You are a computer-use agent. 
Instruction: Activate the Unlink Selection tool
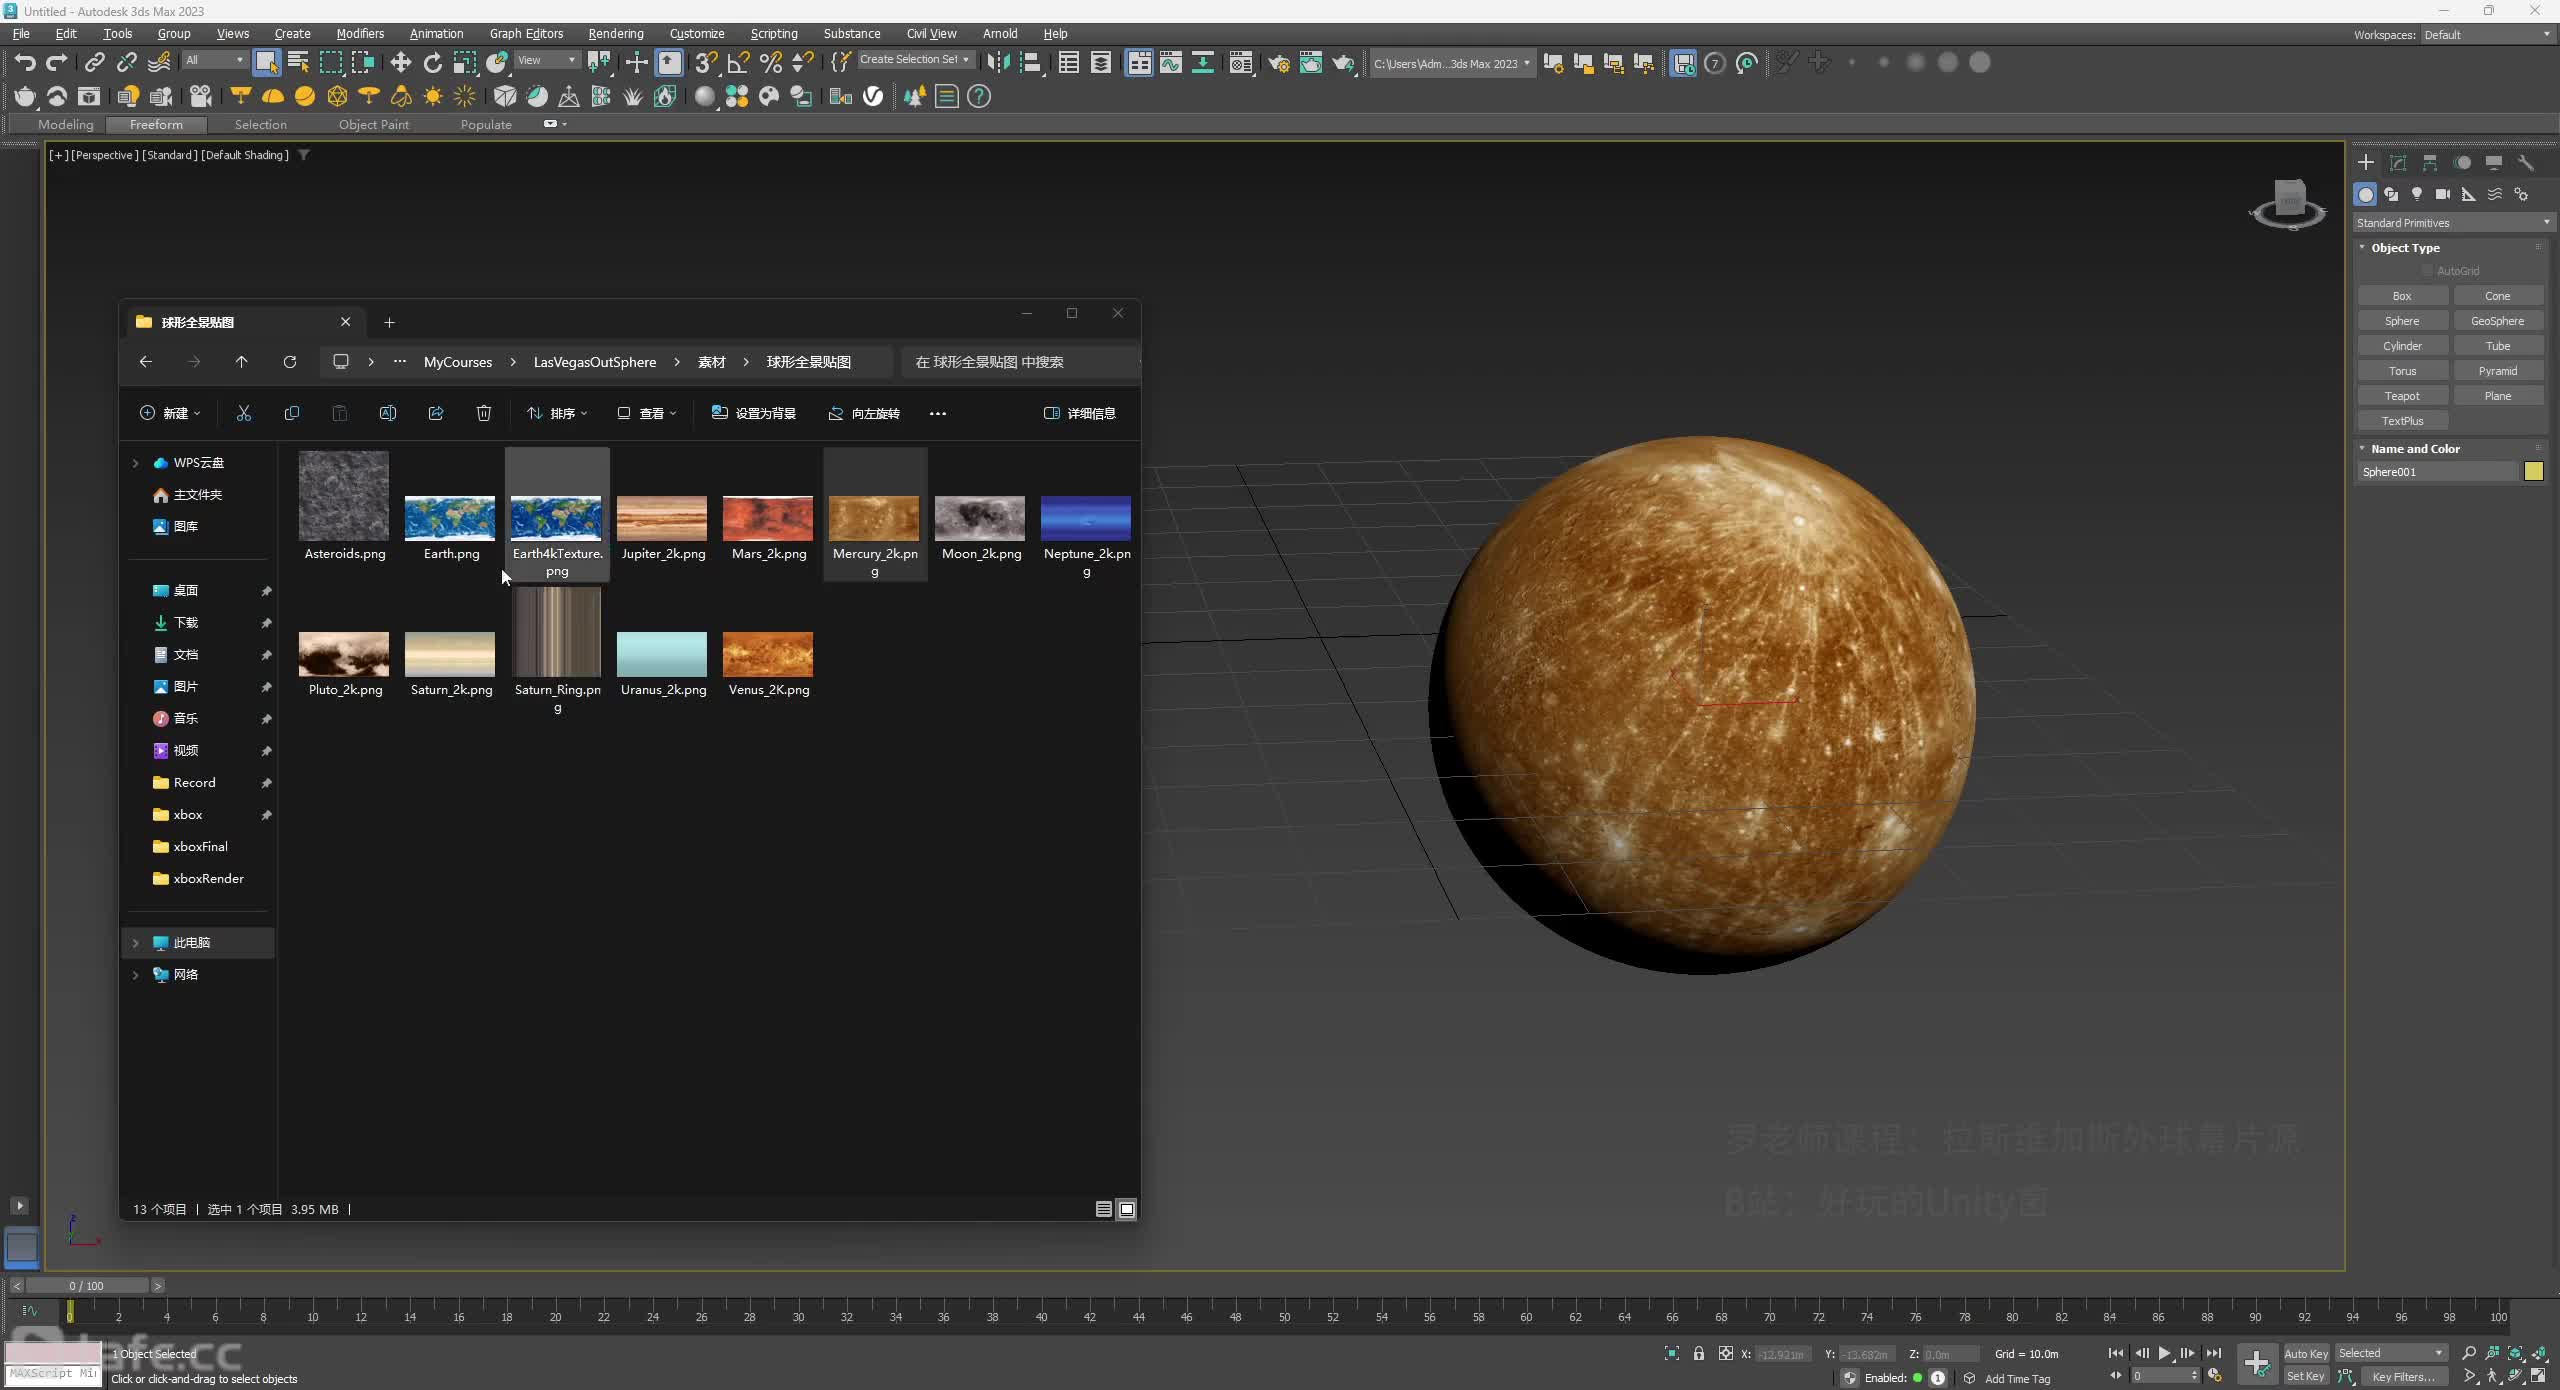126,63
